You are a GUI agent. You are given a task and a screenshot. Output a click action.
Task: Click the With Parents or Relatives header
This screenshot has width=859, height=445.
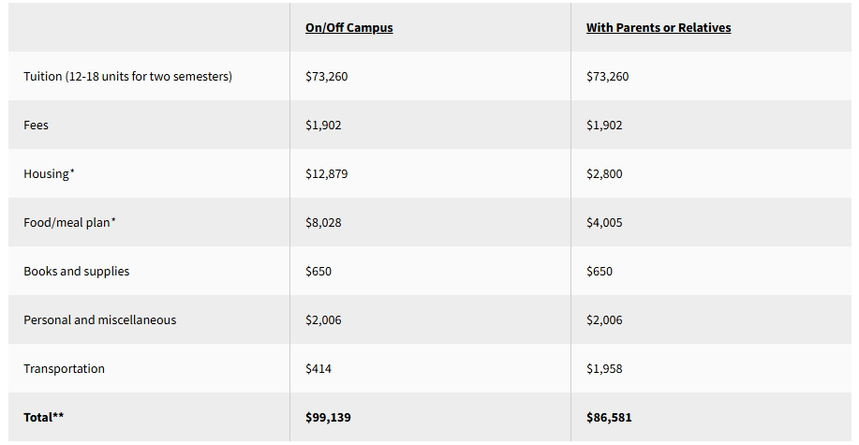pyautogui.click(x=658, y=28)
